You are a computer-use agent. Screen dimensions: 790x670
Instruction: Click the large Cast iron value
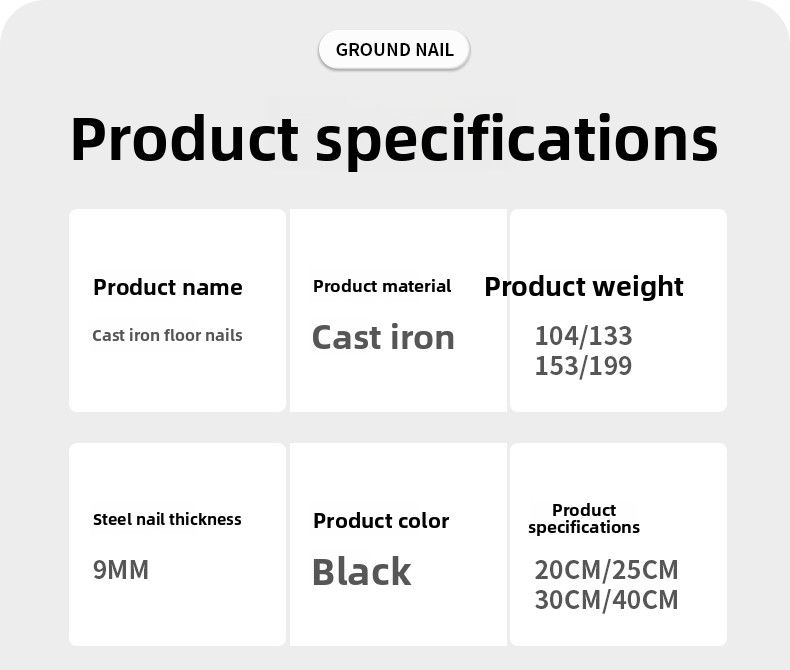[383, 337]
